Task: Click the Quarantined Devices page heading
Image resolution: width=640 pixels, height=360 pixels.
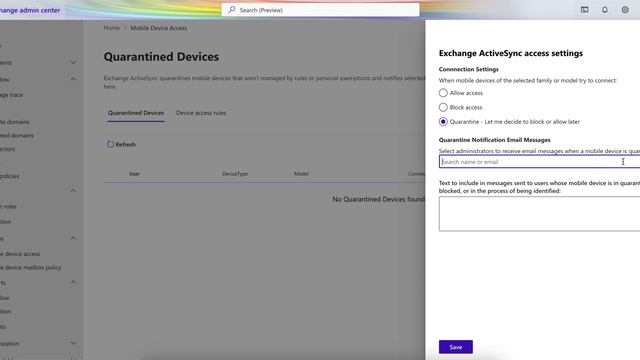Action: [161, 57]
